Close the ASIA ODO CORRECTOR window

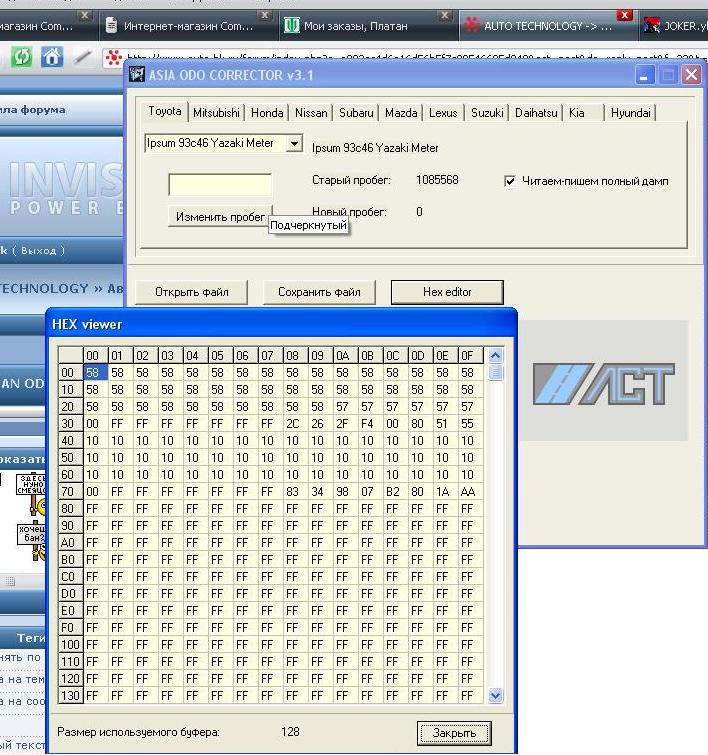tap(692, 75)
